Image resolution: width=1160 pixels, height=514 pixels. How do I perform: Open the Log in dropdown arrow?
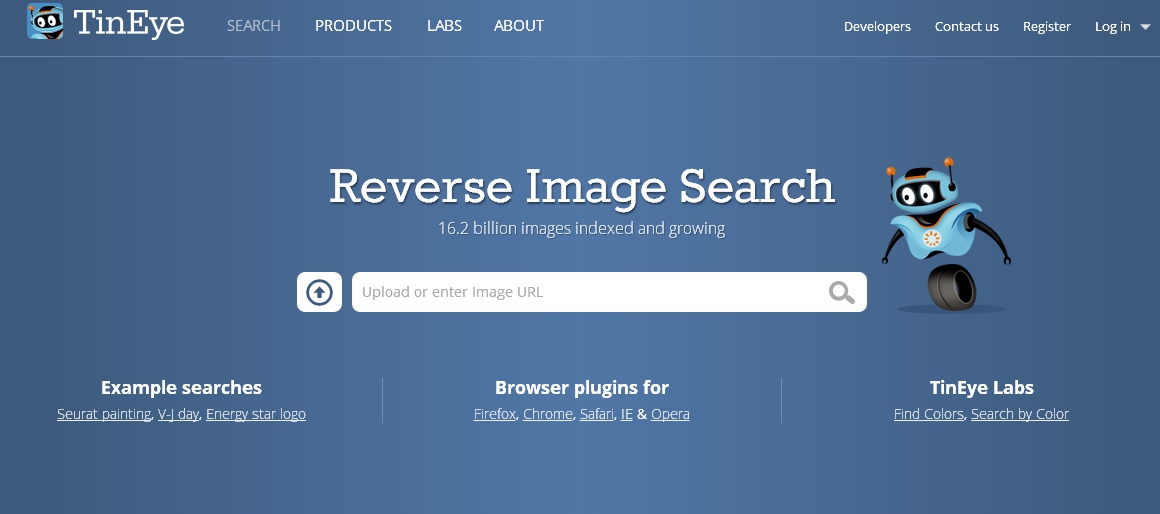click(x=1145, y=27)
